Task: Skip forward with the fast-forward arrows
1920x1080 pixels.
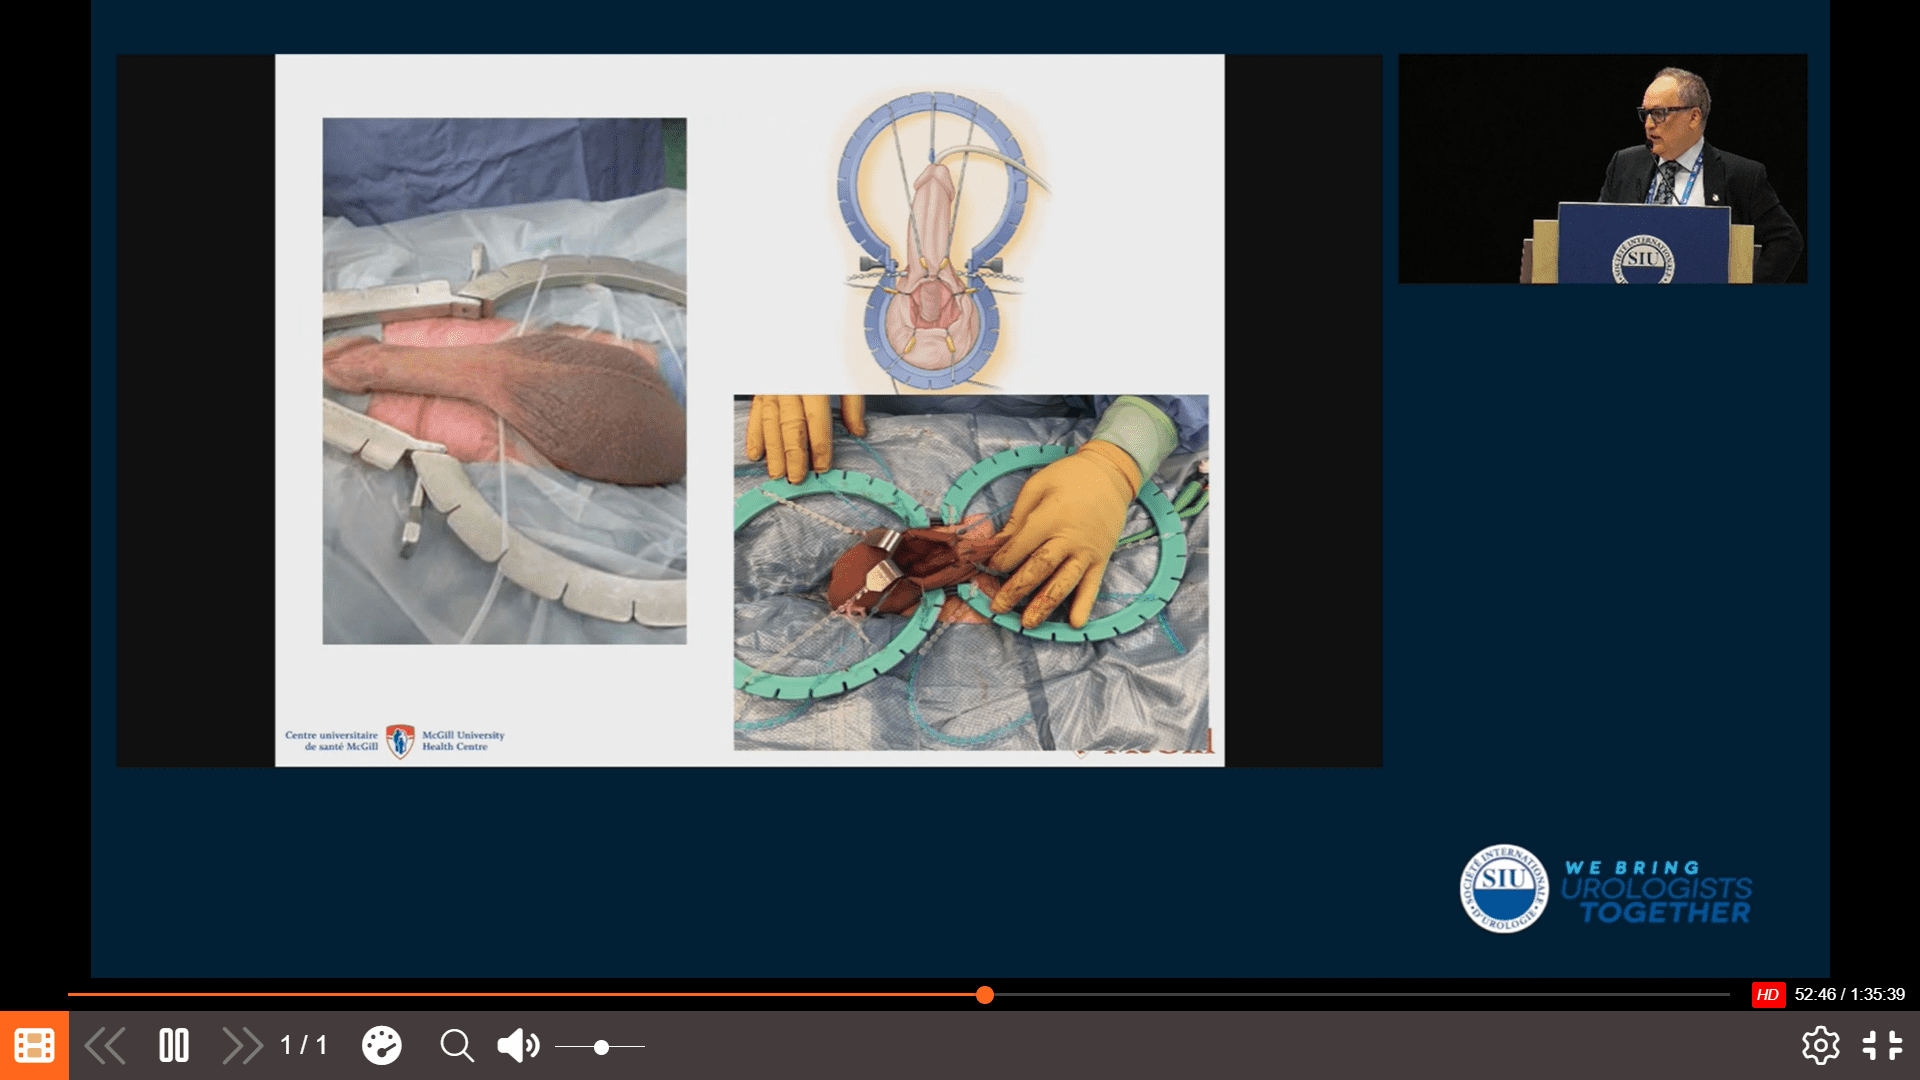Action: click(x=242, y=1046)
